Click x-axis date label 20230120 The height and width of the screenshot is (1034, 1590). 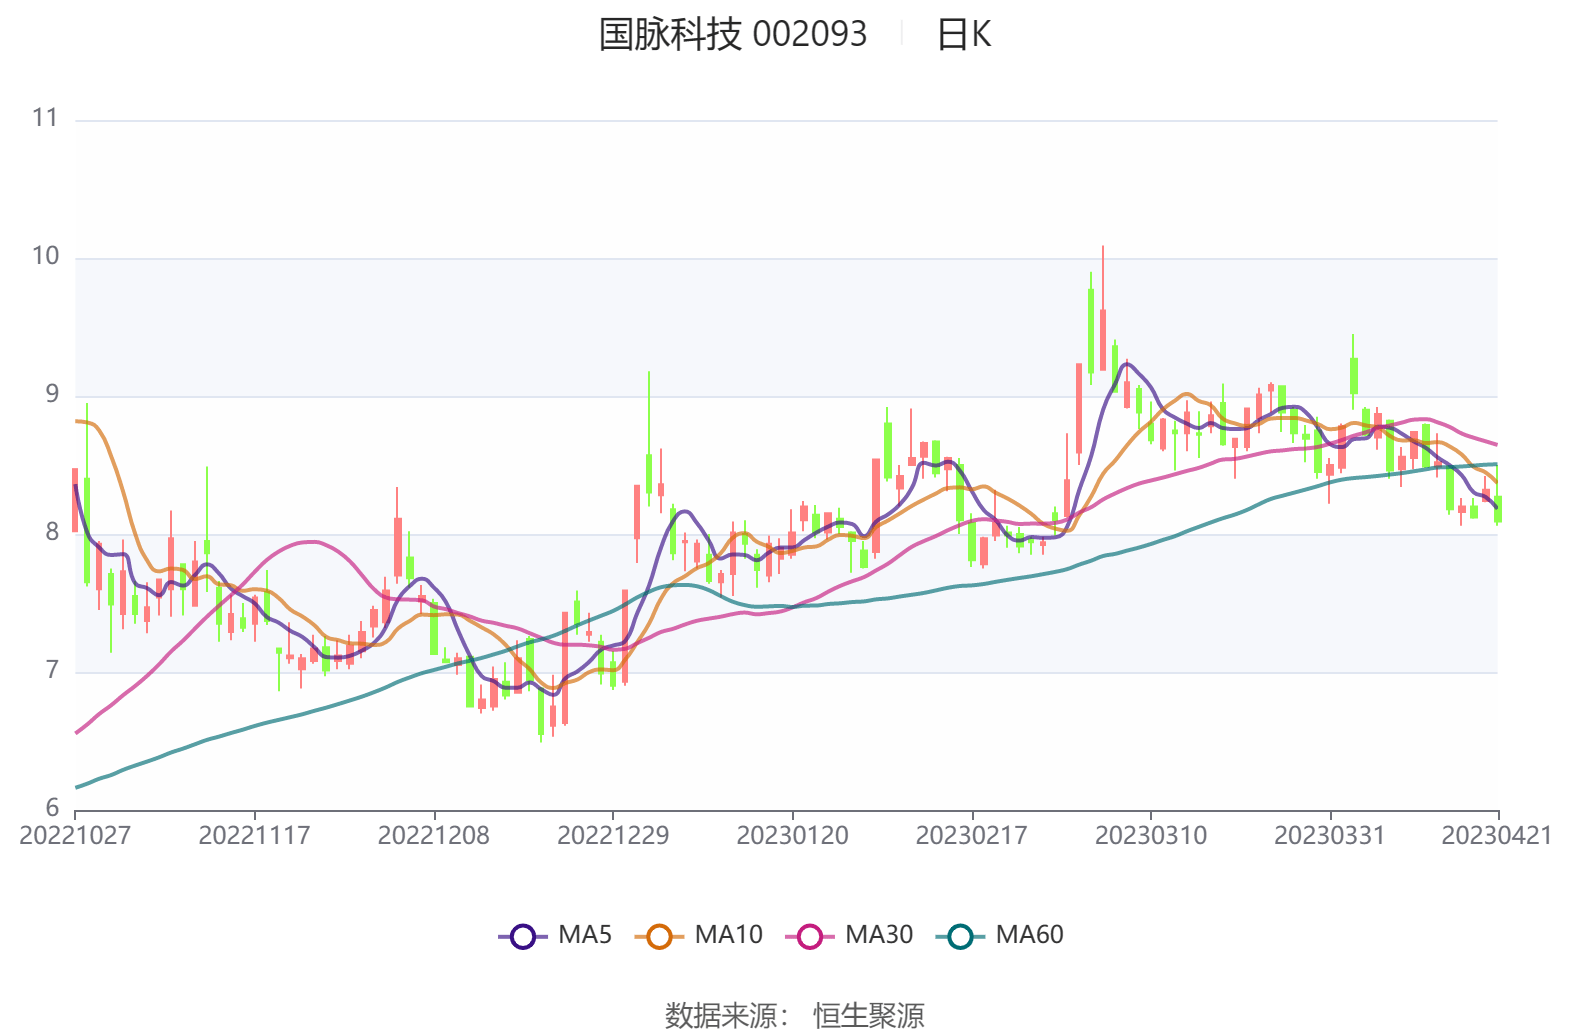[x=792, y=835]
